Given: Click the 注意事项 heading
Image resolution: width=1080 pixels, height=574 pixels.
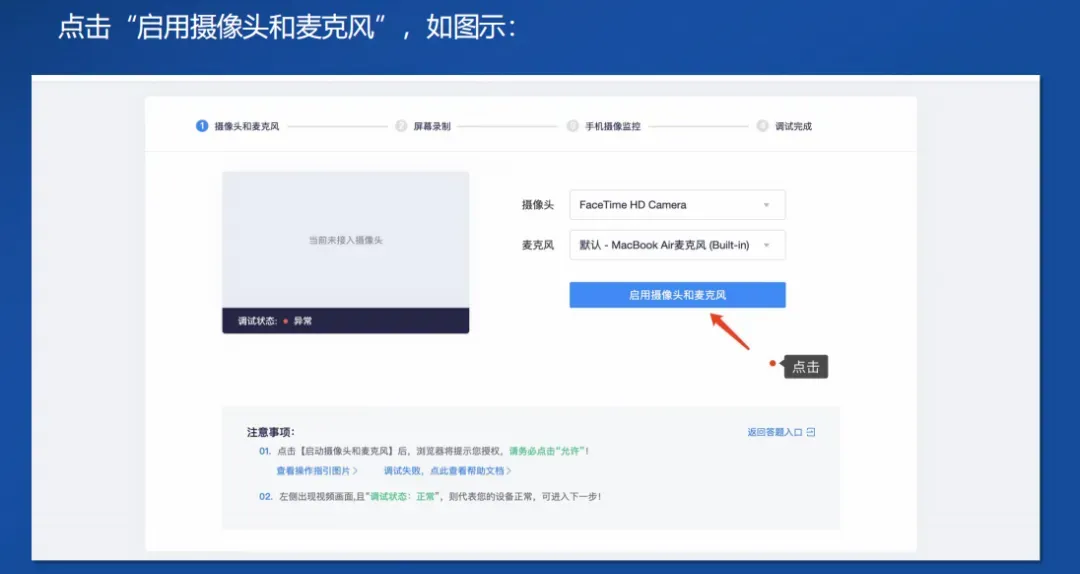Looking at the screenshot, I should click(271, 432).
